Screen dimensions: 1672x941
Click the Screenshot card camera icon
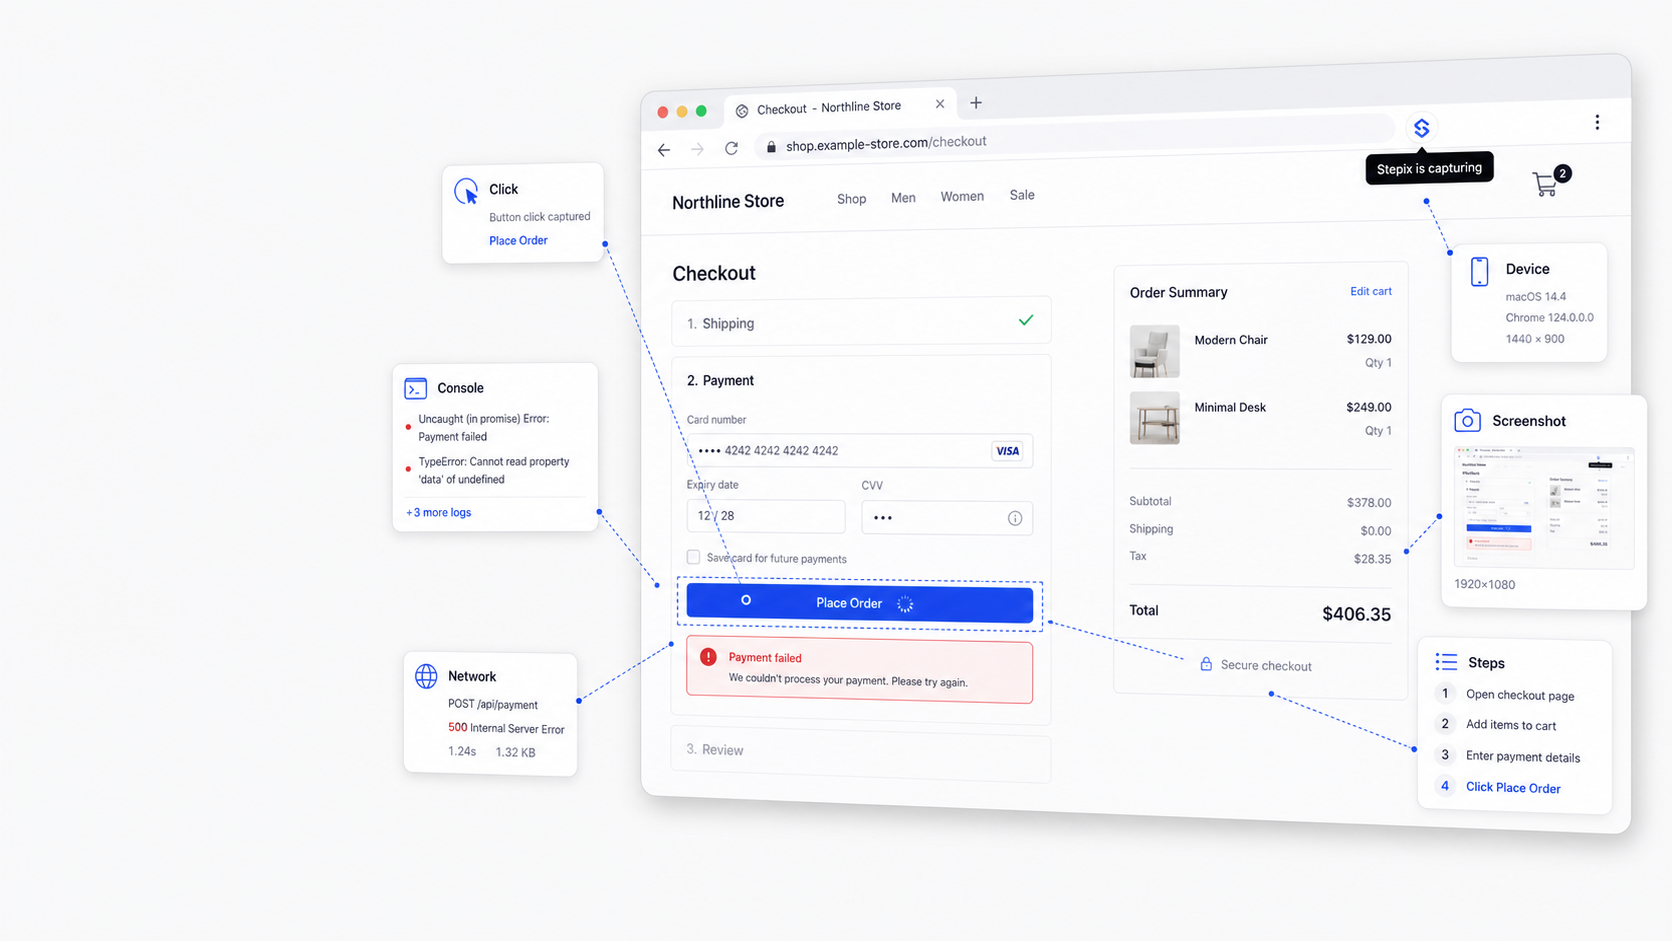[1467, 421]
